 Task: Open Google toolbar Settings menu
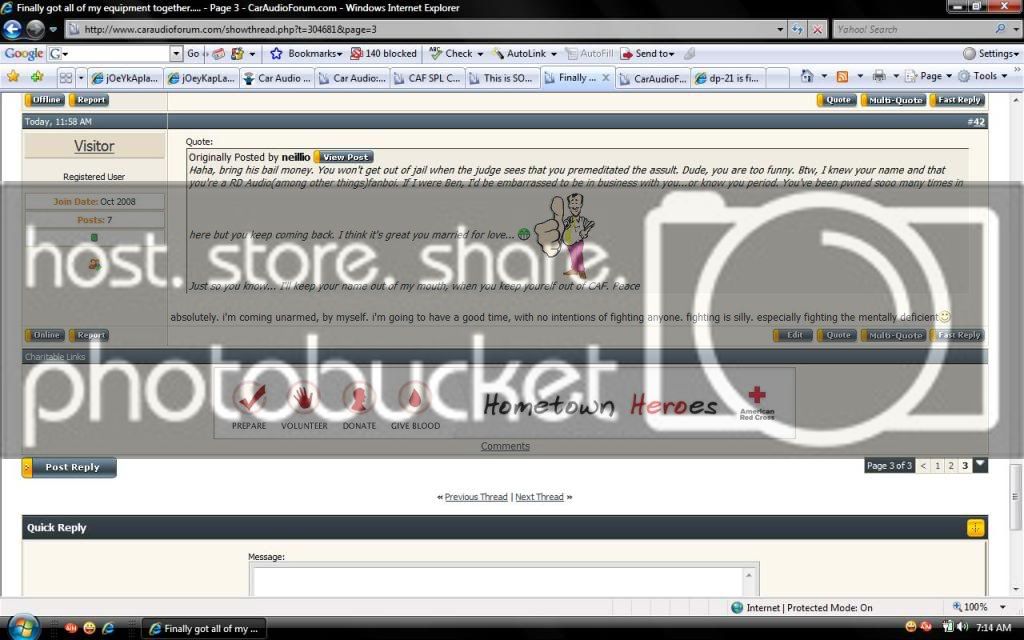[990, 54]
